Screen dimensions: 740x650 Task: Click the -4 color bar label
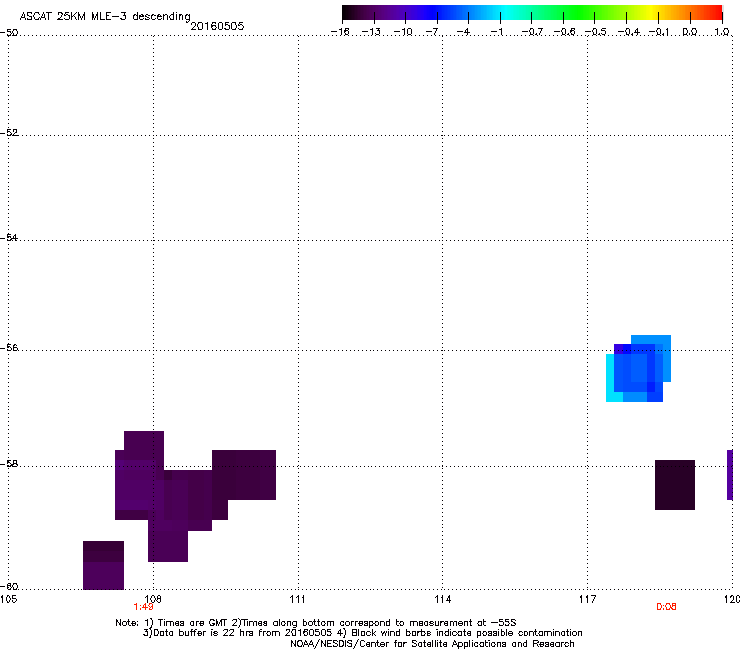coord(464,32)
